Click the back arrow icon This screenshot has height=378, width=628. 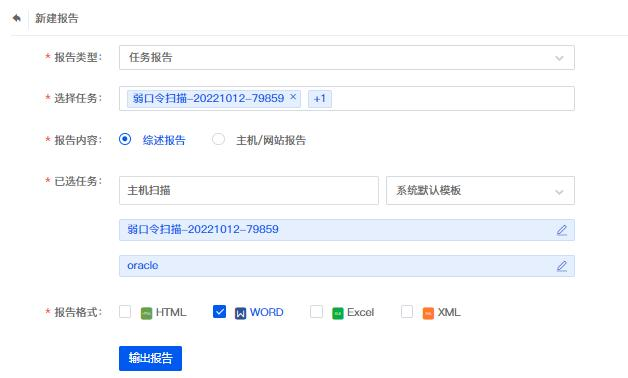[x=16, y=18]
